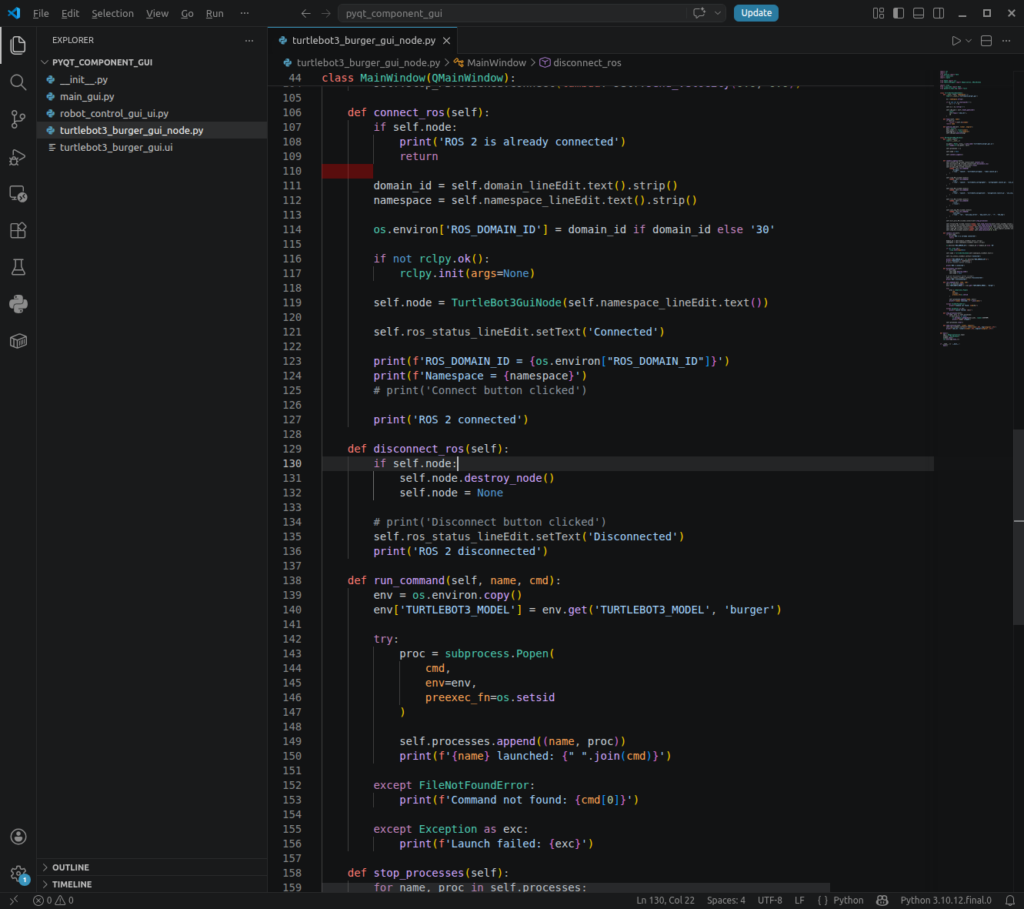Open the container box view icon
Screen dimensions: 1024x909
pyautogui.click(x=18, y=341)
